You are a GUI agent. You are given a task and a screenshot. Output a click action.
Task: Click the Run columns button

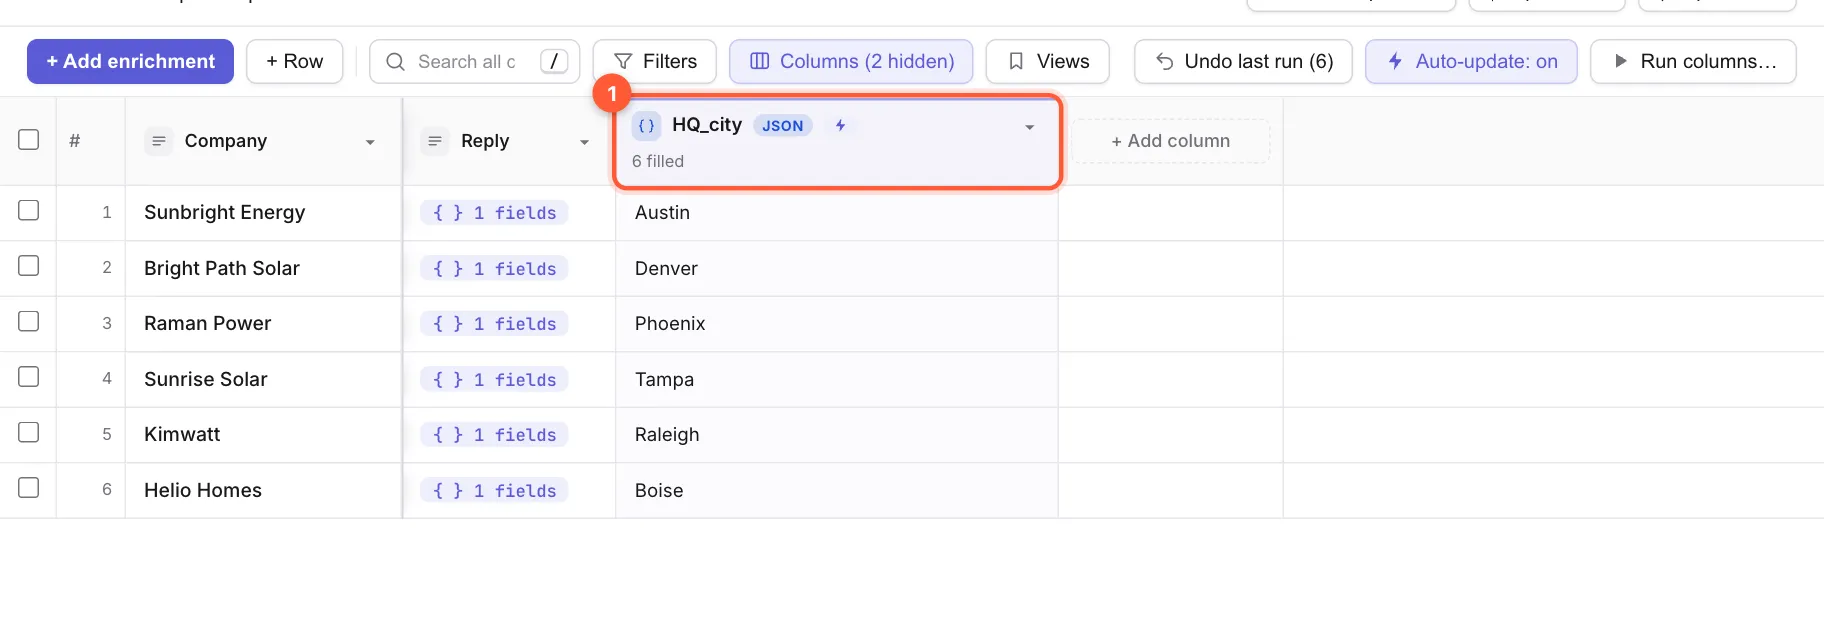tap(1694, 61)
